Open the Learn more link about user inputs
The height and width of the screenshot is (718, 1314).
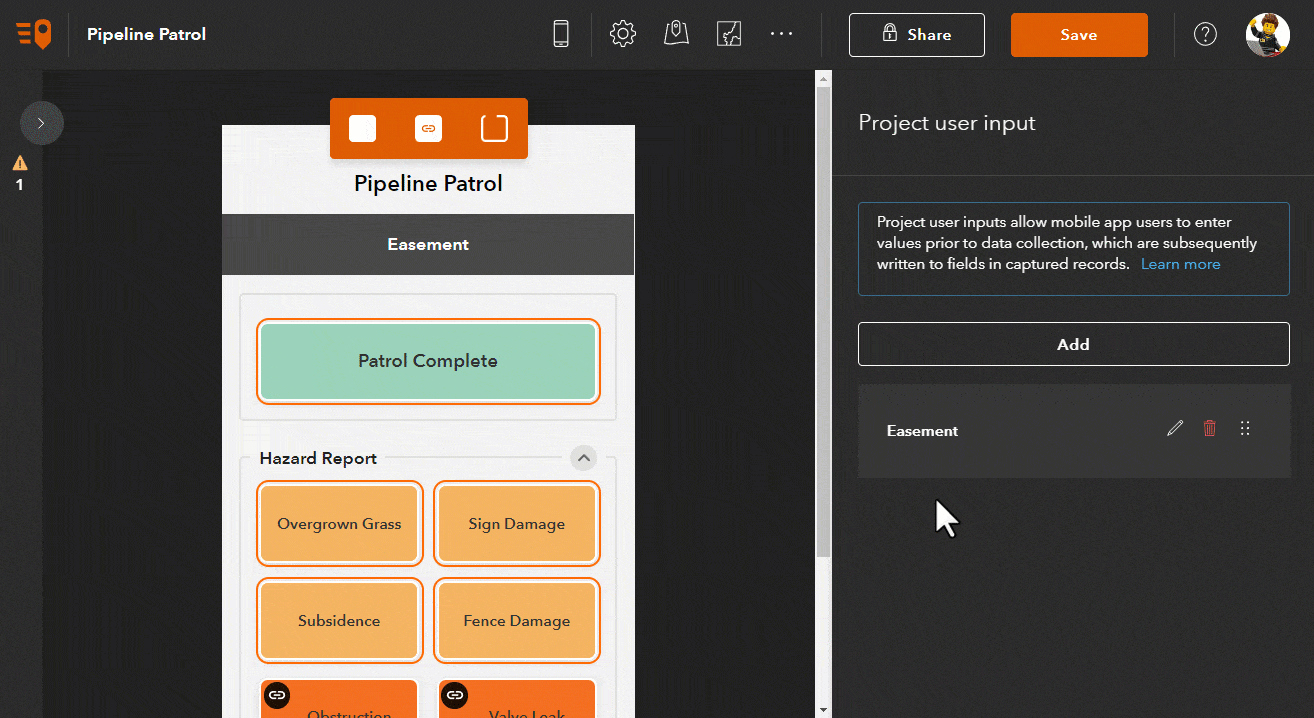pos(1180,263)
